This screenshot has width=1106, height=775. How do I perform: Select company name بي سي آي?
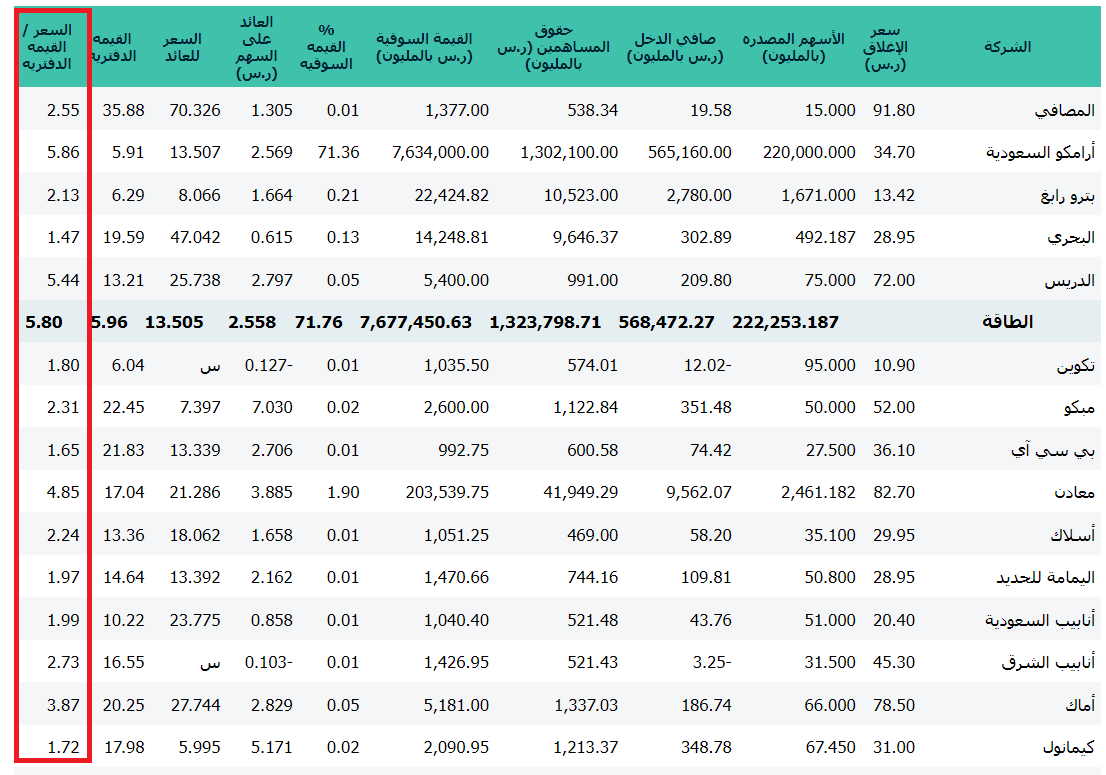point(1053,450)
